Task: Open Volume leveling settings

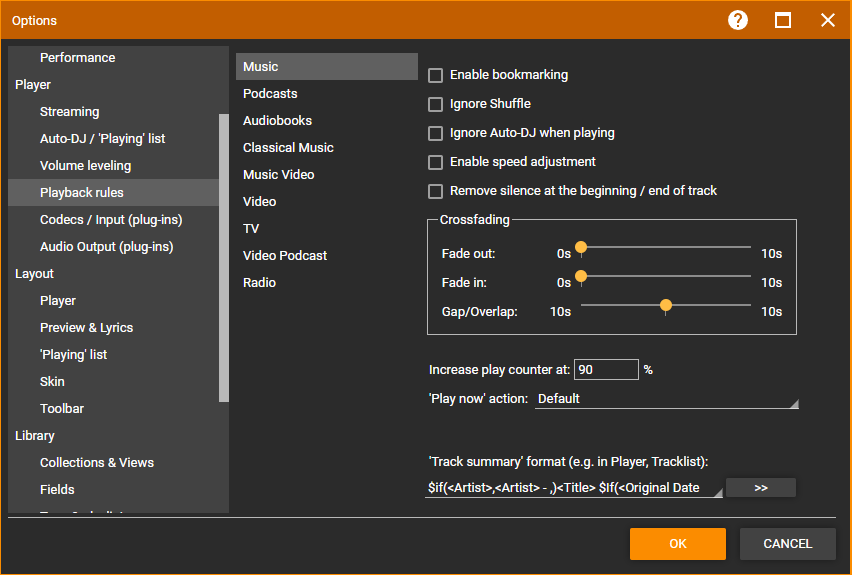Action: pos(114,166)
